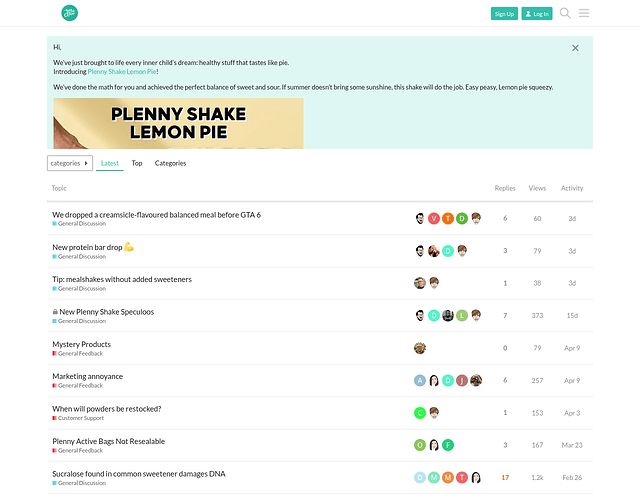This screenshot has height=500, width=640.
Task: Click red T avatar in Sucralose row
Action: pos(462,478)
